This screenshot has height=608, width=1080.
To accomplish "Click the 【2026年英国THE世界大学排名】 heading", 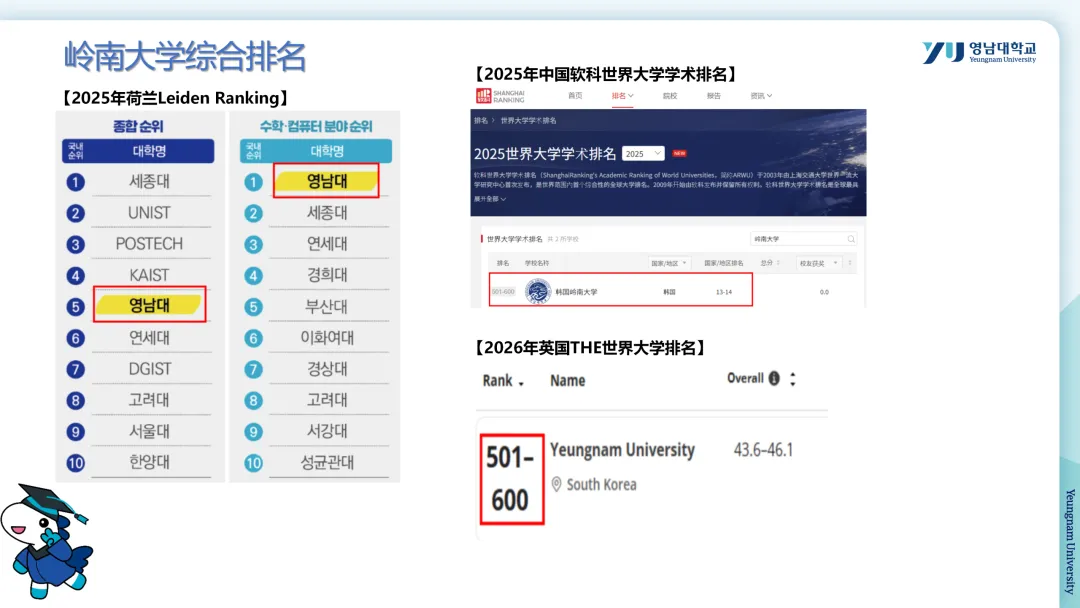I will coord(590,348).
